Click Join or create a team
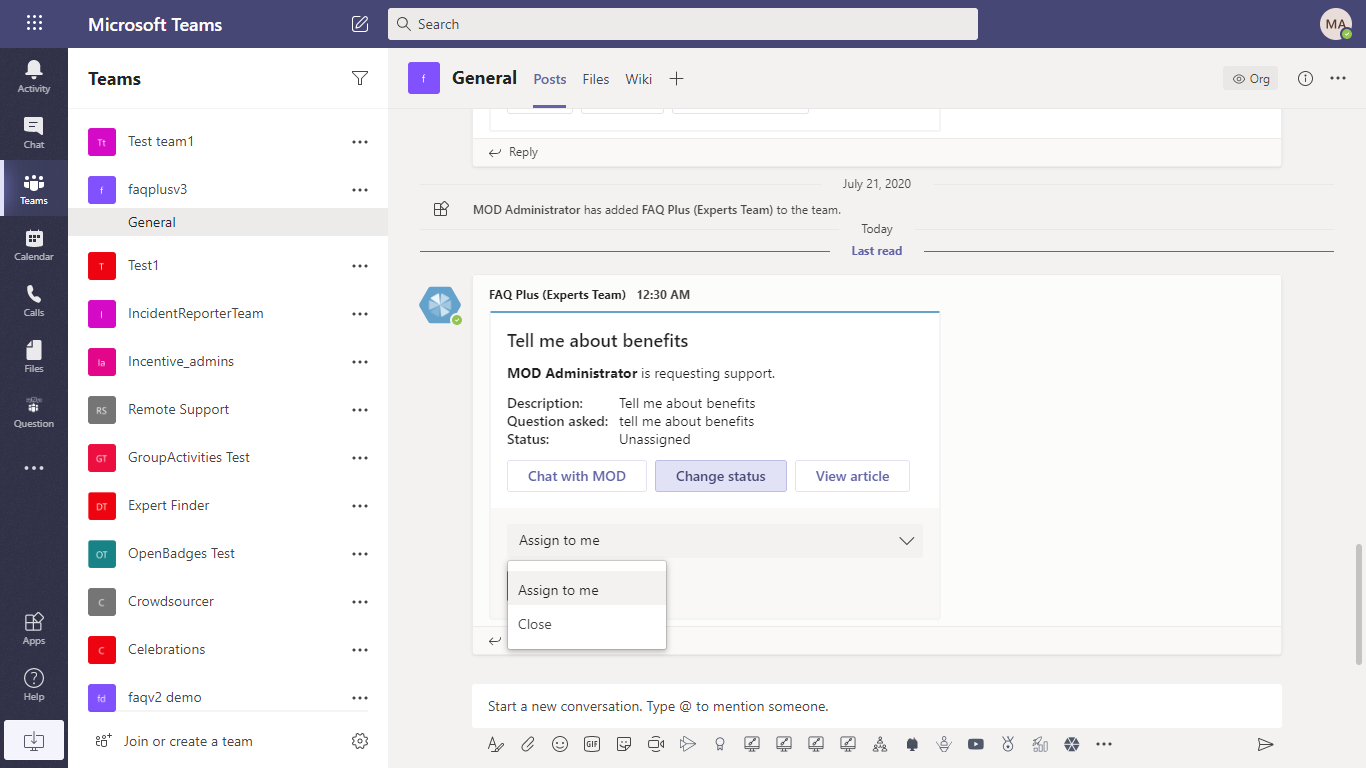The width and height of the screenshot is (1366, 768). (x=176, y=741)
